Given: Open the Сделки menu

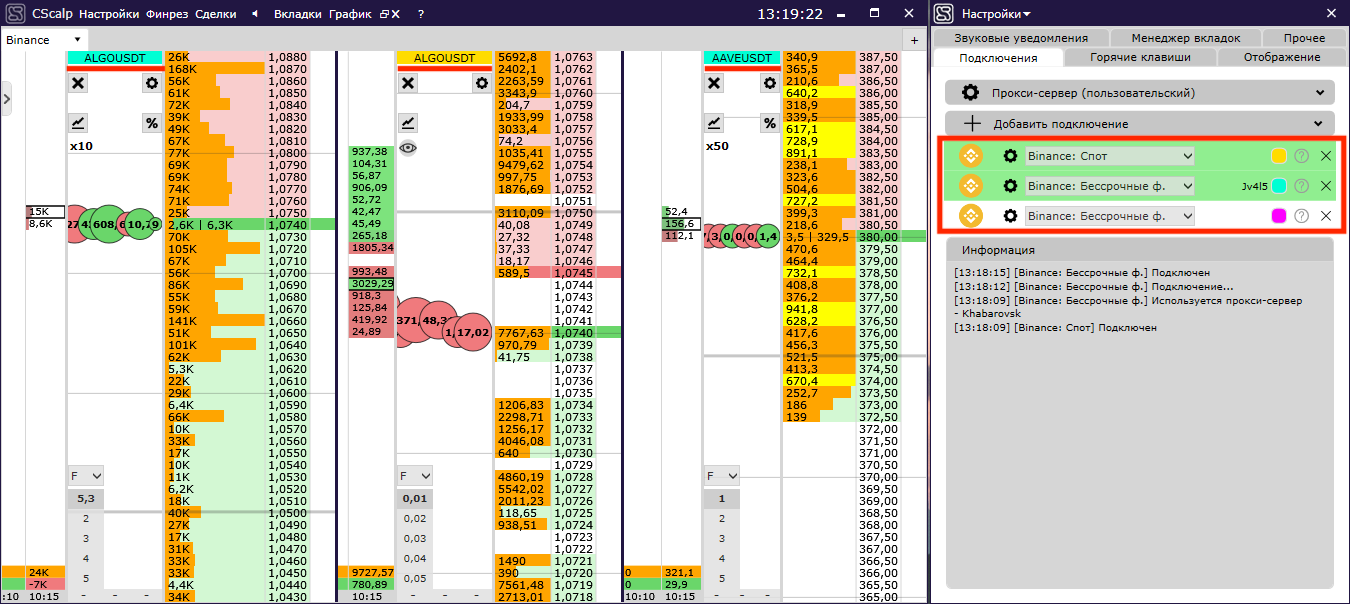Looking at the screenshot, I should 216,14.
